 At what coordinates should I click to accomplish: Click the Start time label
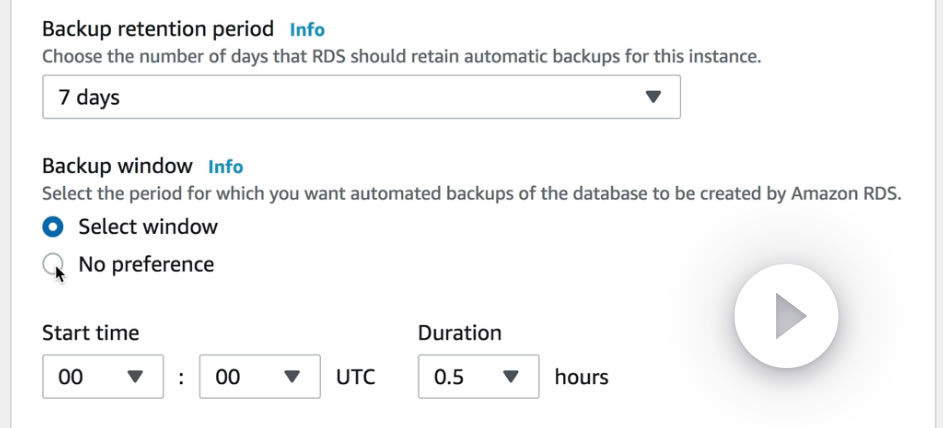coord(91,333)
